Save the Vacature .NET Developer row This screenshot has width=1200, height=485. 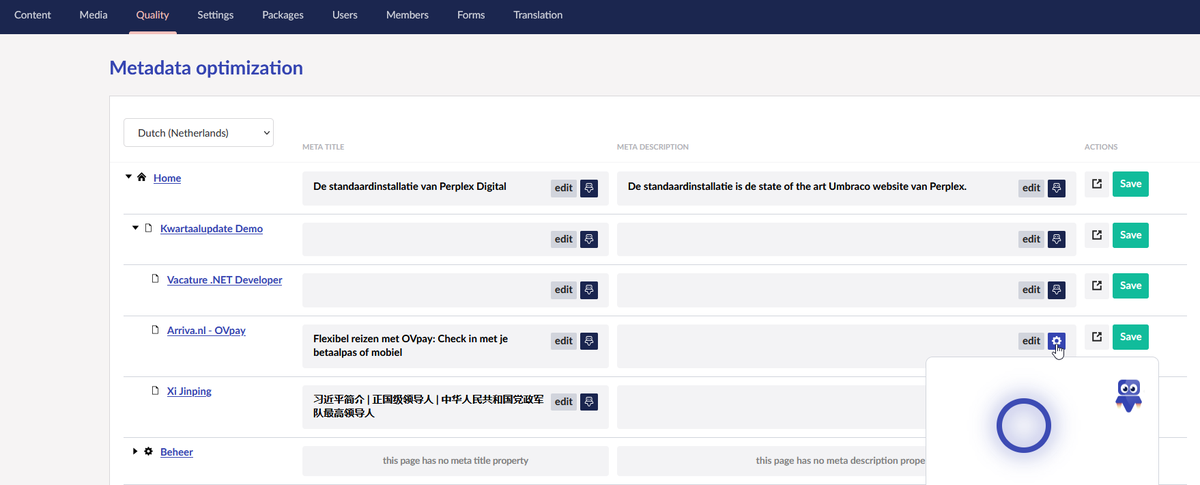click(1130, 286)
